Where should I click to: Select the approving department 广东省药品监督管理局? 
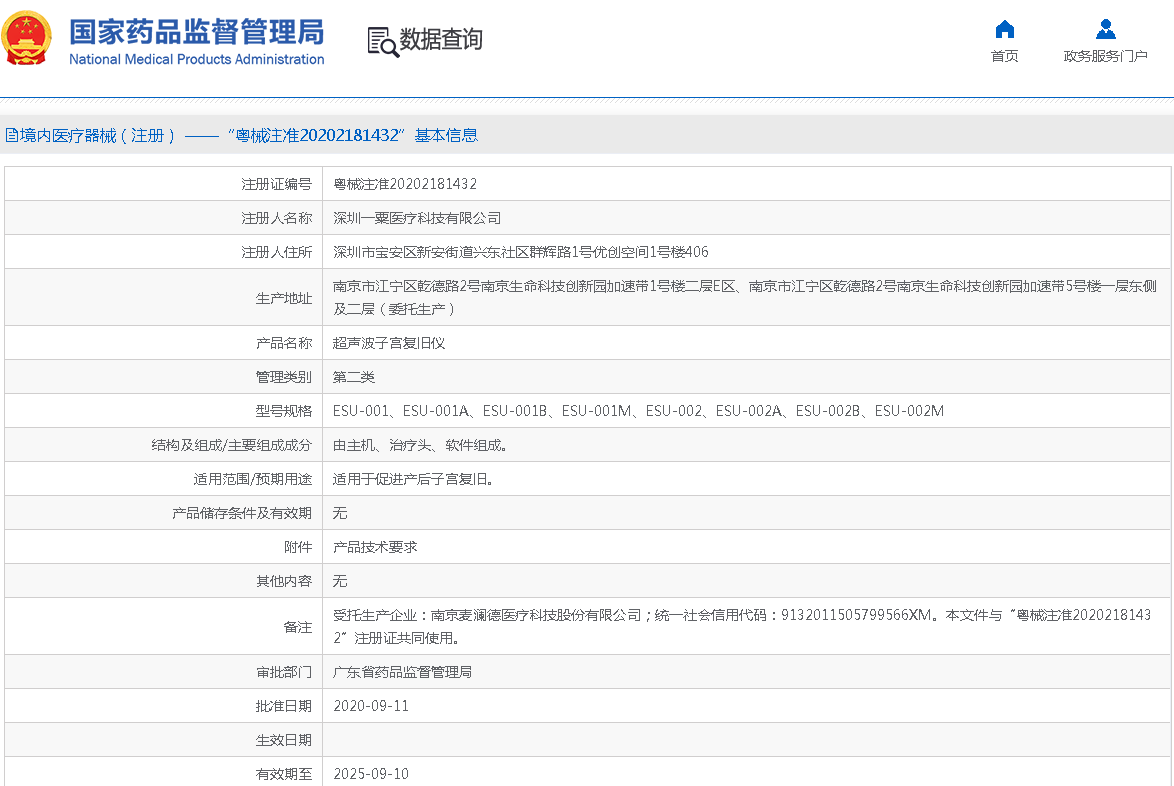[402, 672]
